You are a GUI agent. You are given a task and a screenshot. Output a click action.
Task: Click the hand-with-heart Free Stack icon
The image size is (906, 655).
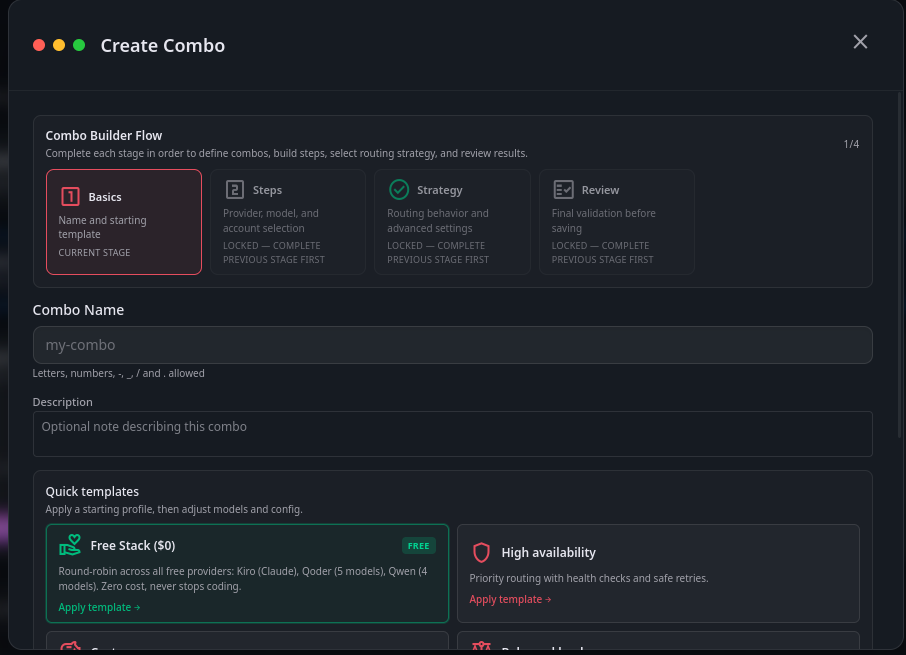pyautogui.click(x=70, y=545)
